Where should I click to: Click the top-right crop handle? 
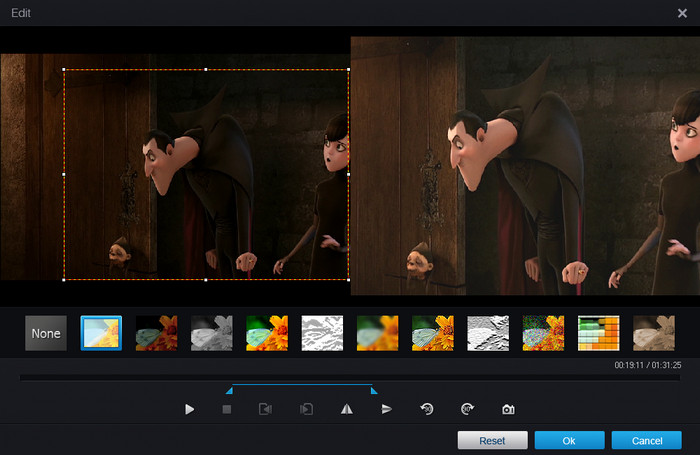[348, 70]
